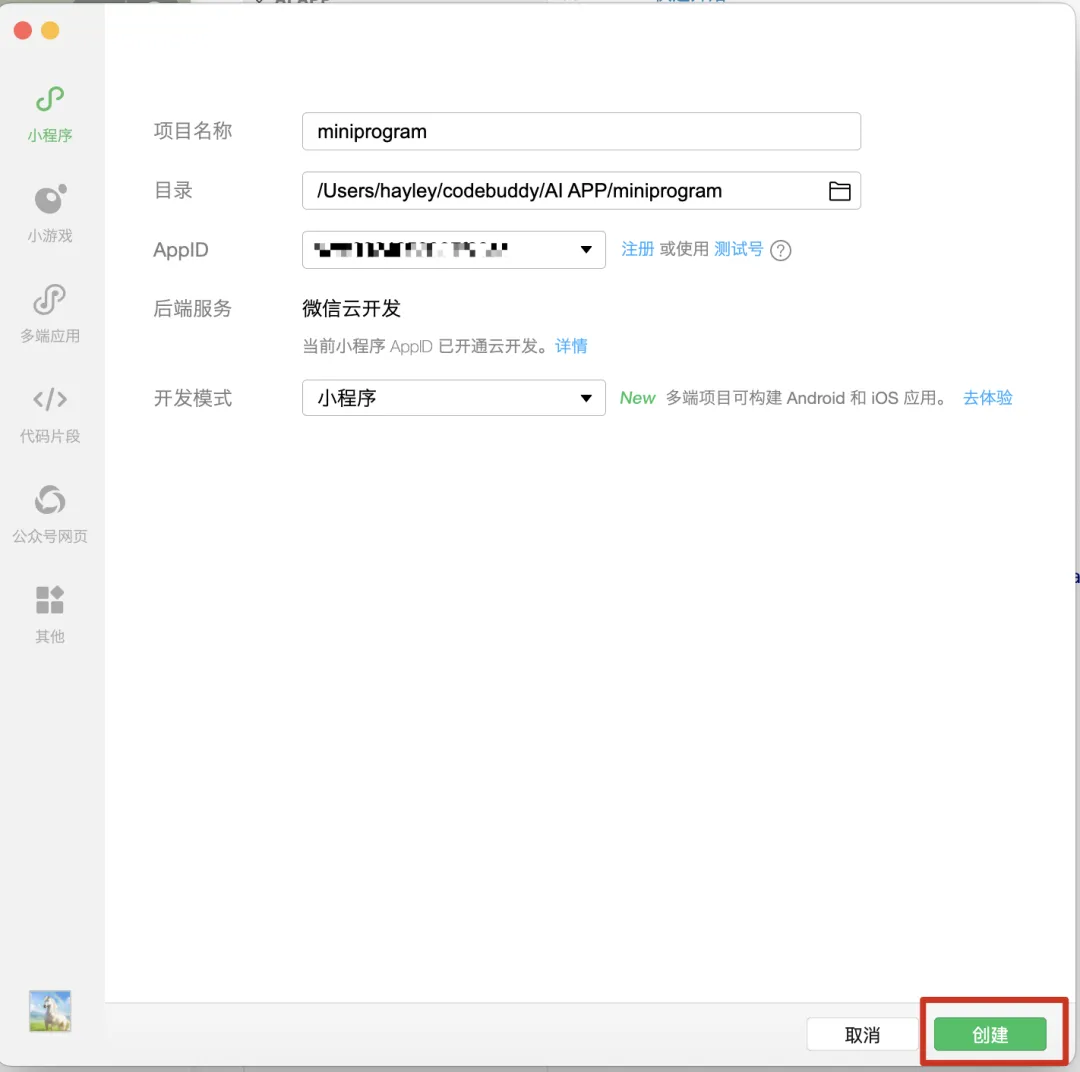The width and height of the screenshot is (1080, 1072).
Task: Open the folder browser for the 目录 field
Action: coord(840,190)
